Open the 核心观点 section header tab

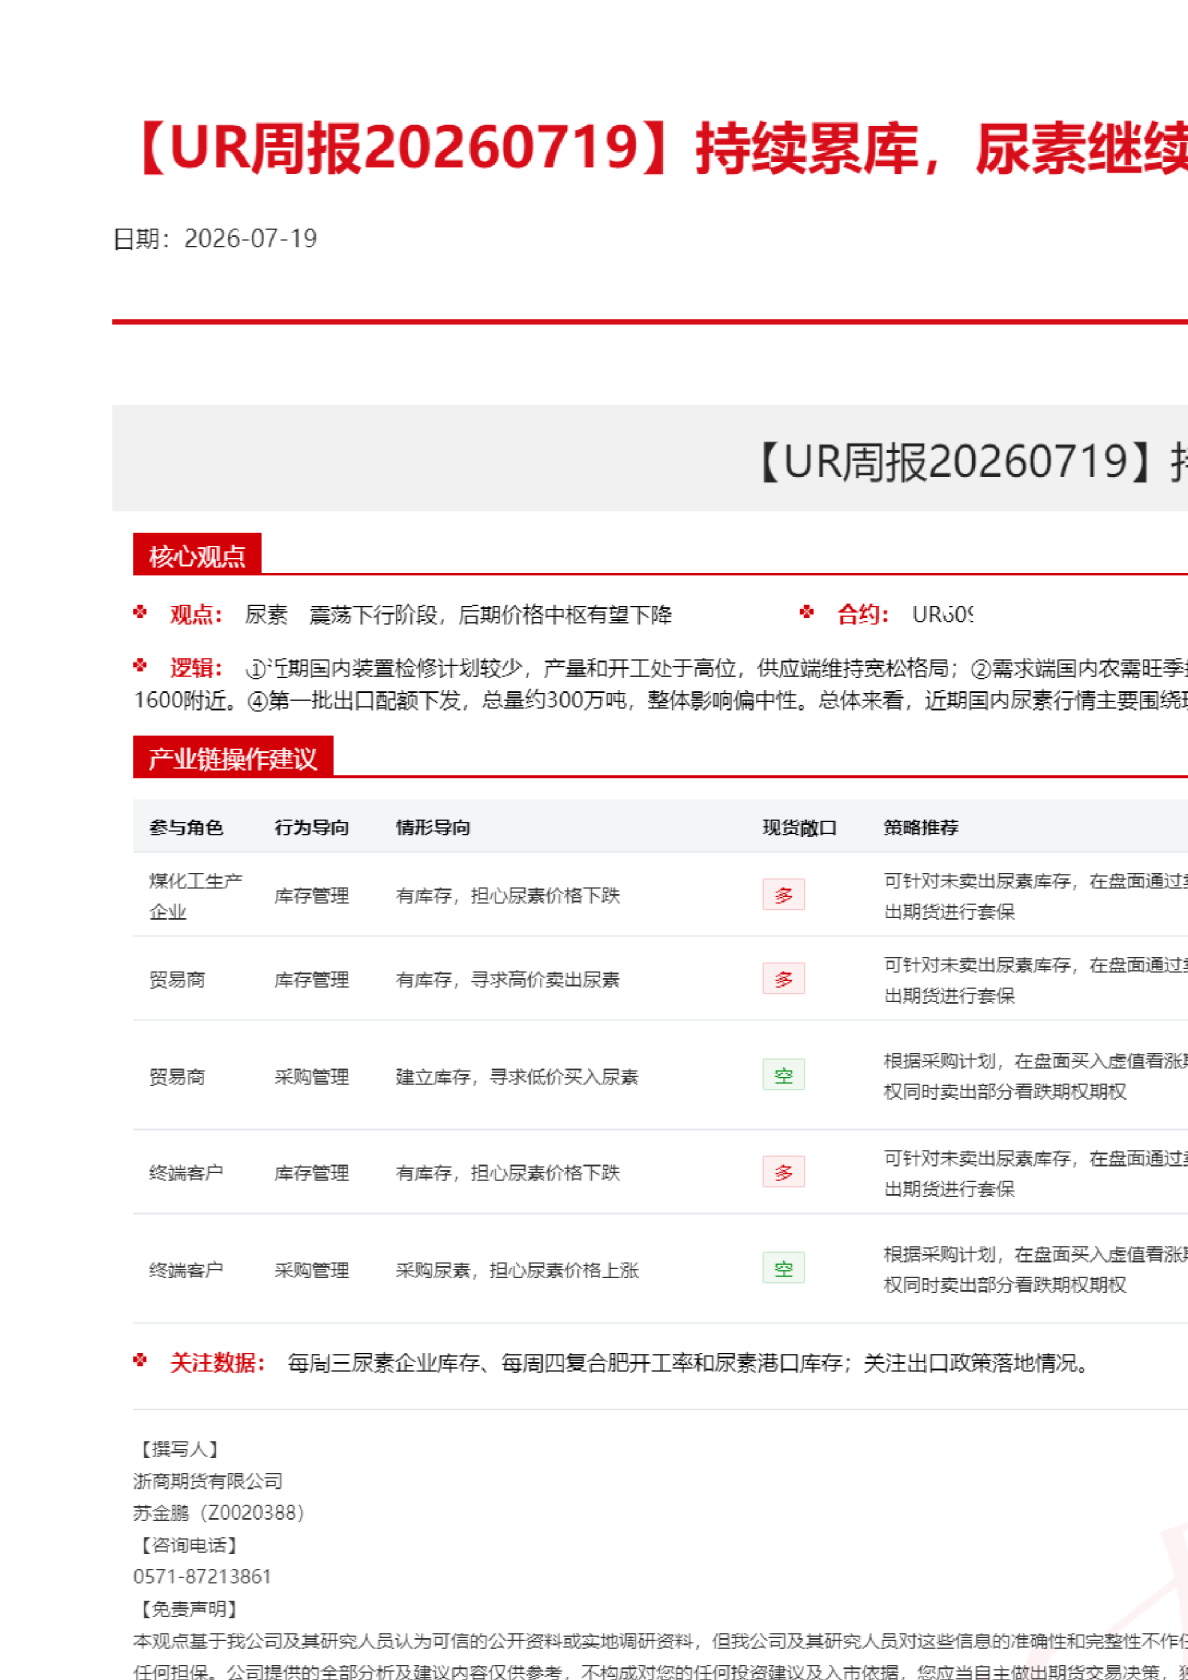[x=197, y=555]
